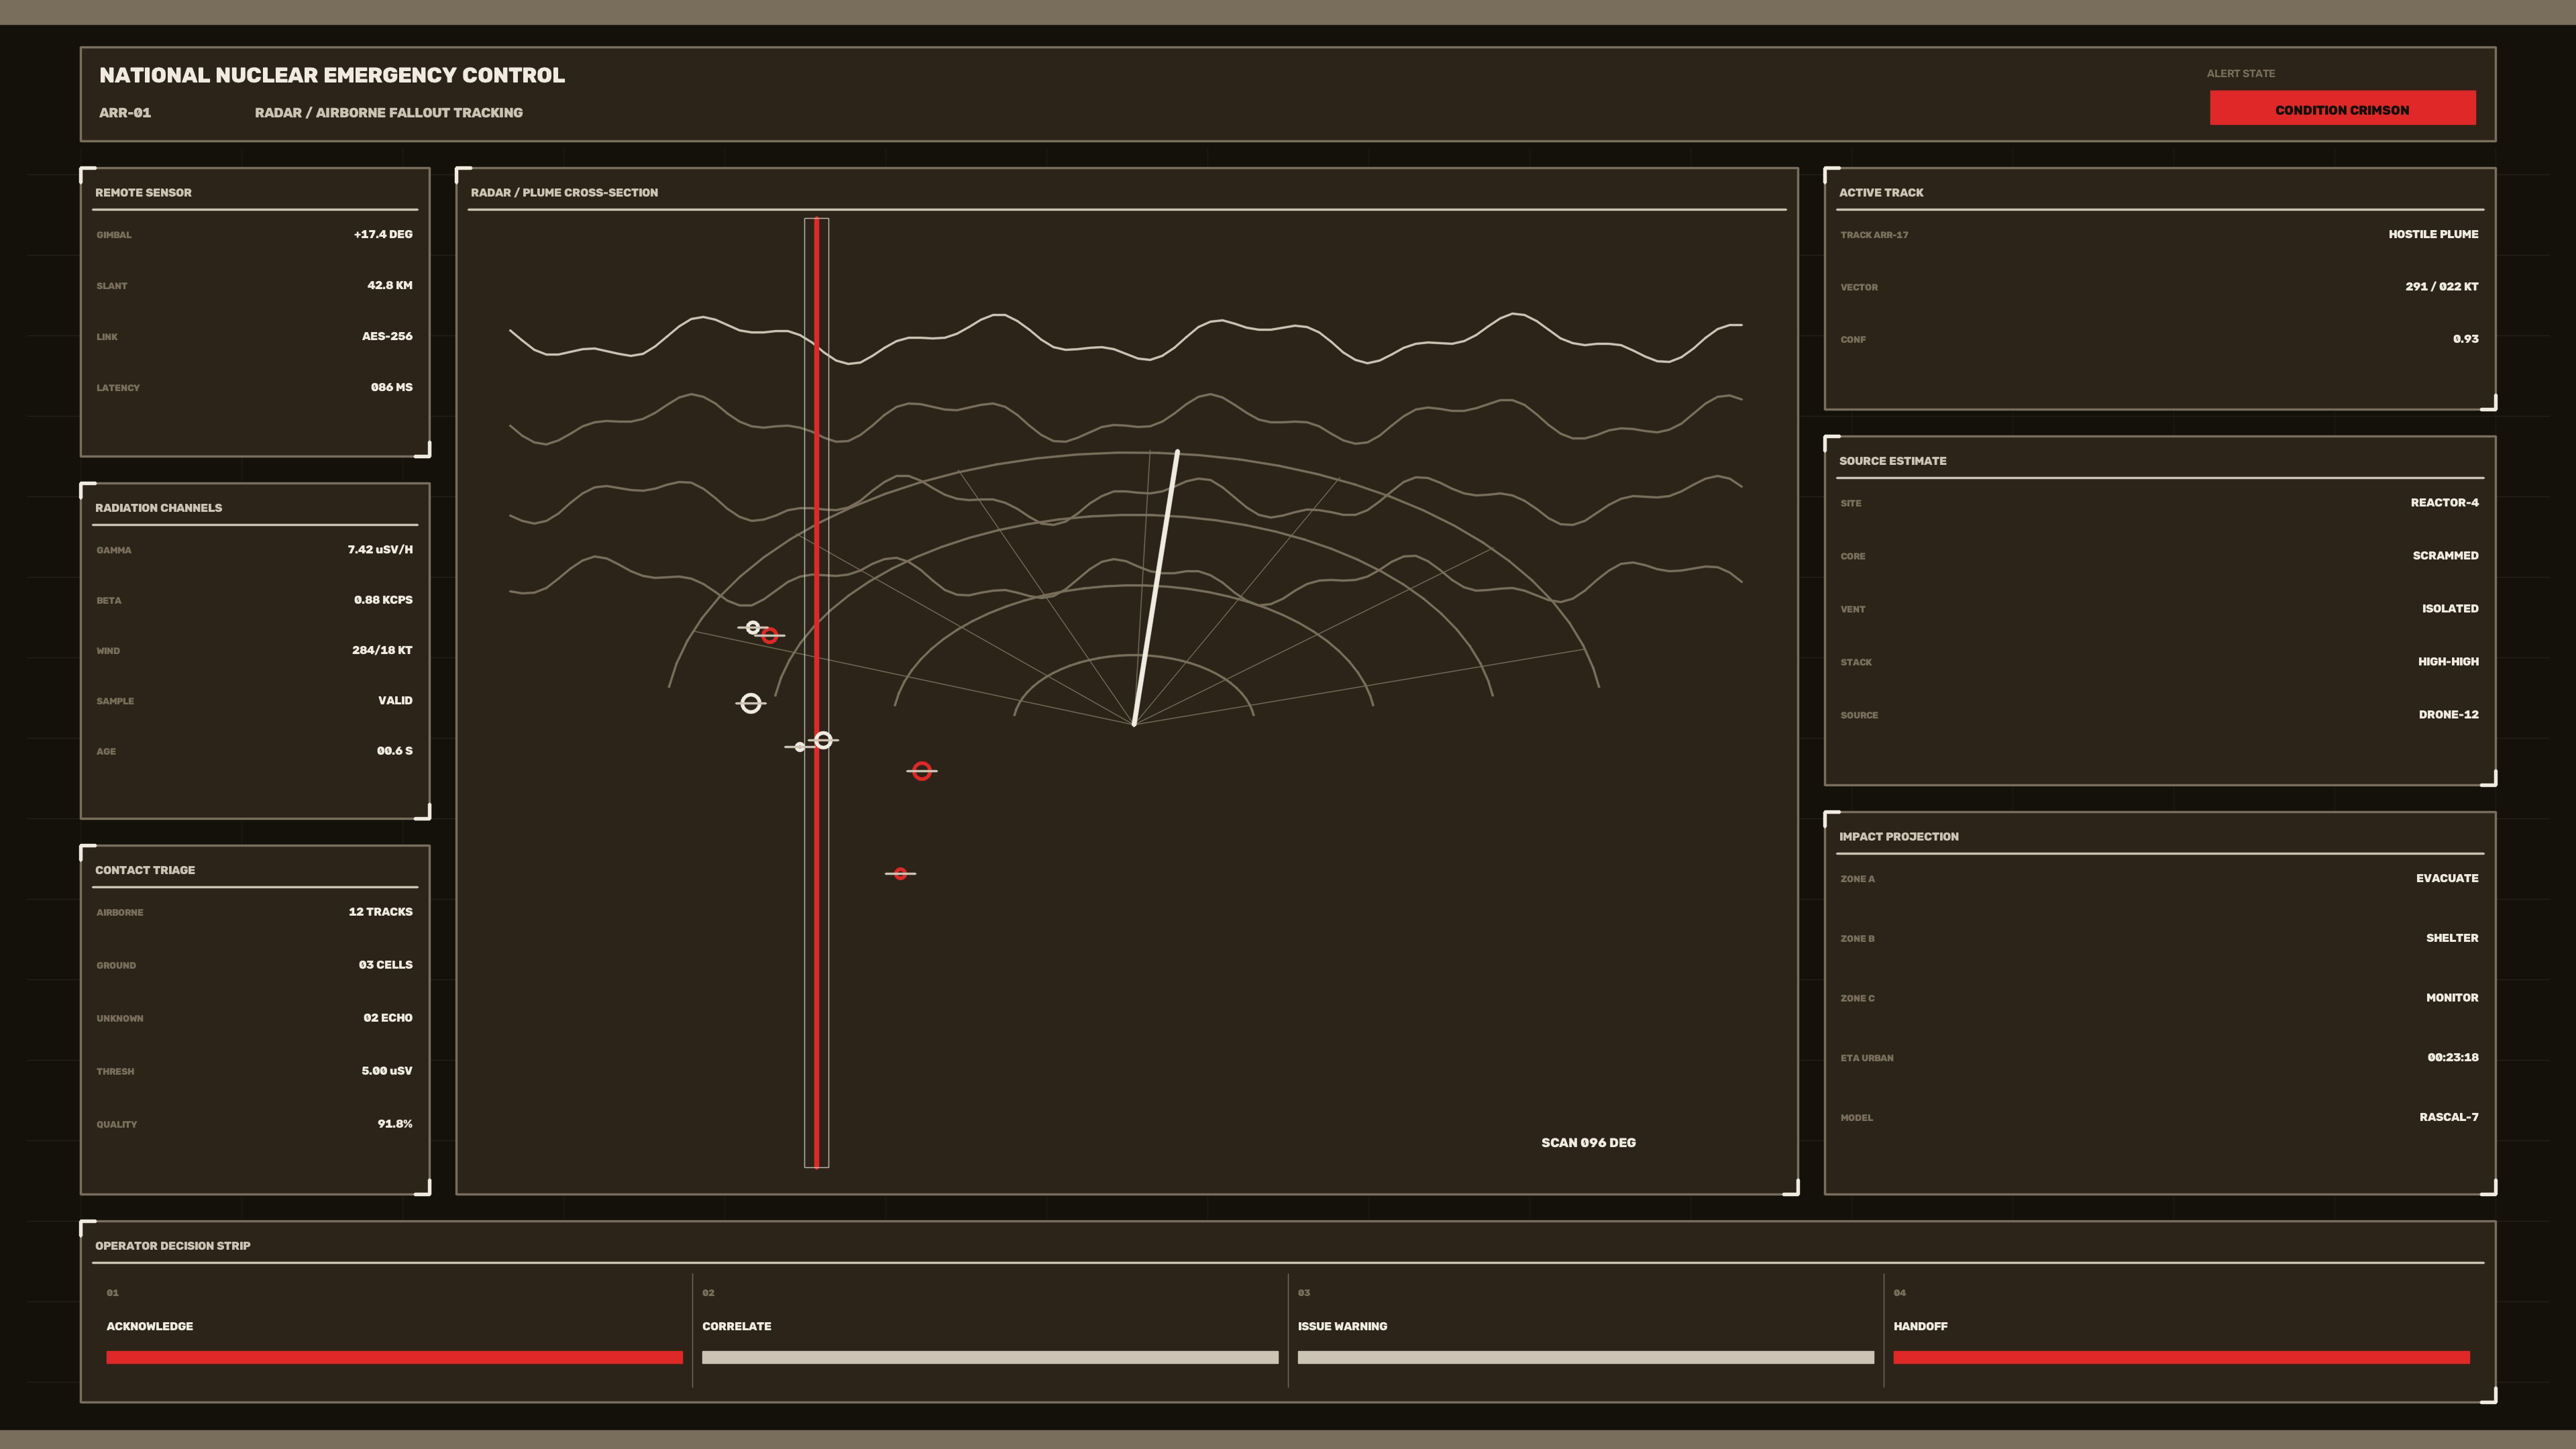This screenshot has height=1449, width=2576.
Task: Click the NATIONAL NUCLEAR EMERGENCY CONTROL title
Action: 332,75
